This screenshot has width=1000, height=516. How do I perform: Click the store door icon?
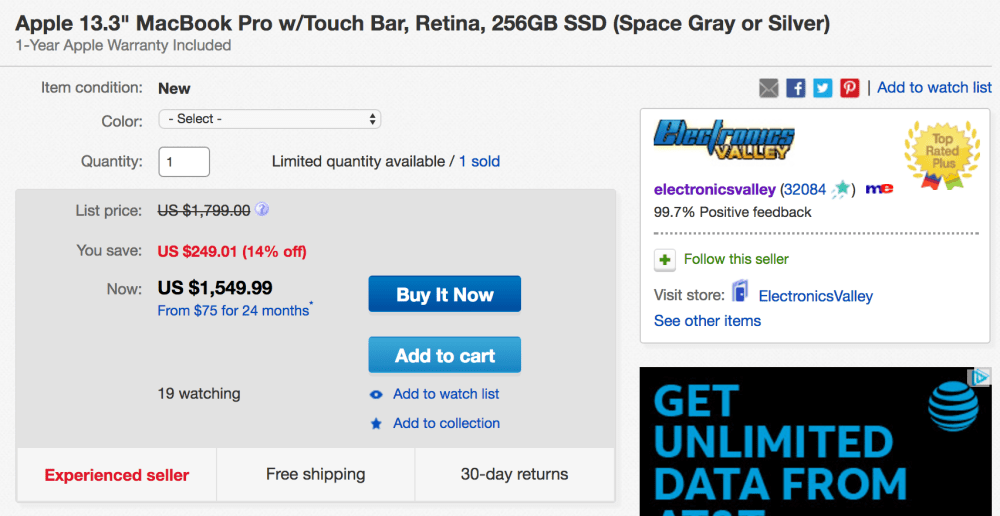[741, 292]
